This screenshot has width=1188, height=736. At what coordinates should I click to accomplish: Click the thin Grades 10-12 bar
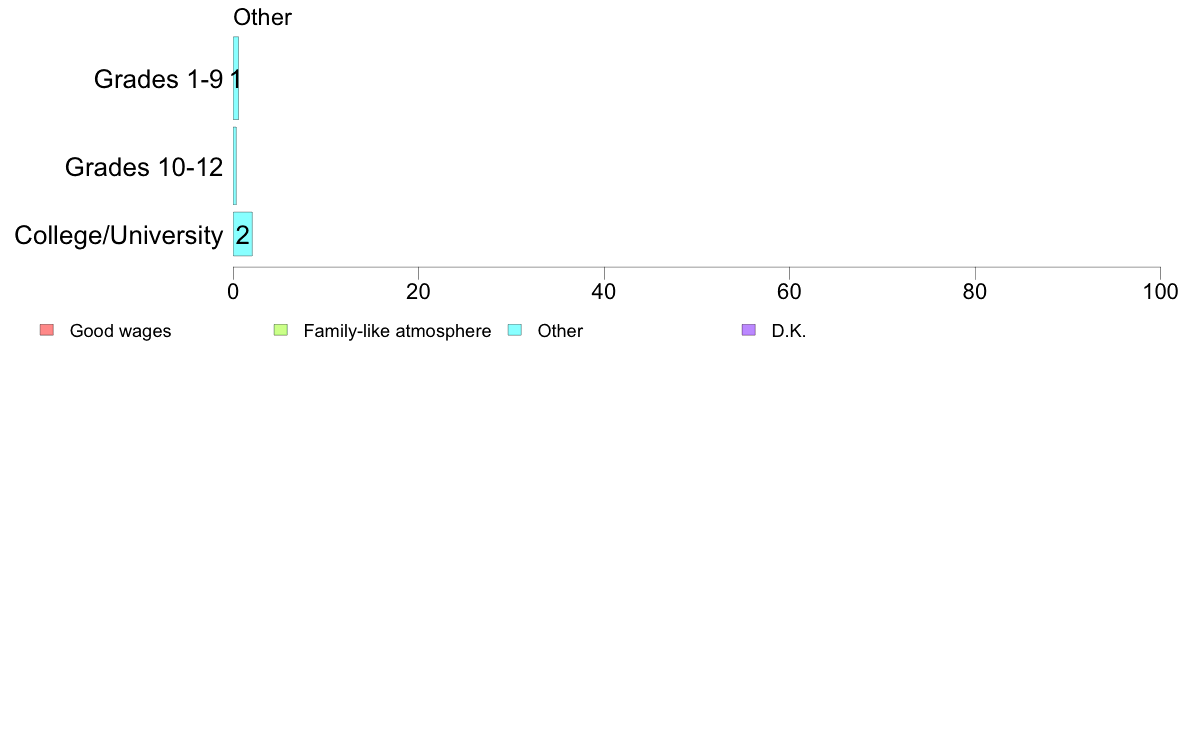(235, 166)
